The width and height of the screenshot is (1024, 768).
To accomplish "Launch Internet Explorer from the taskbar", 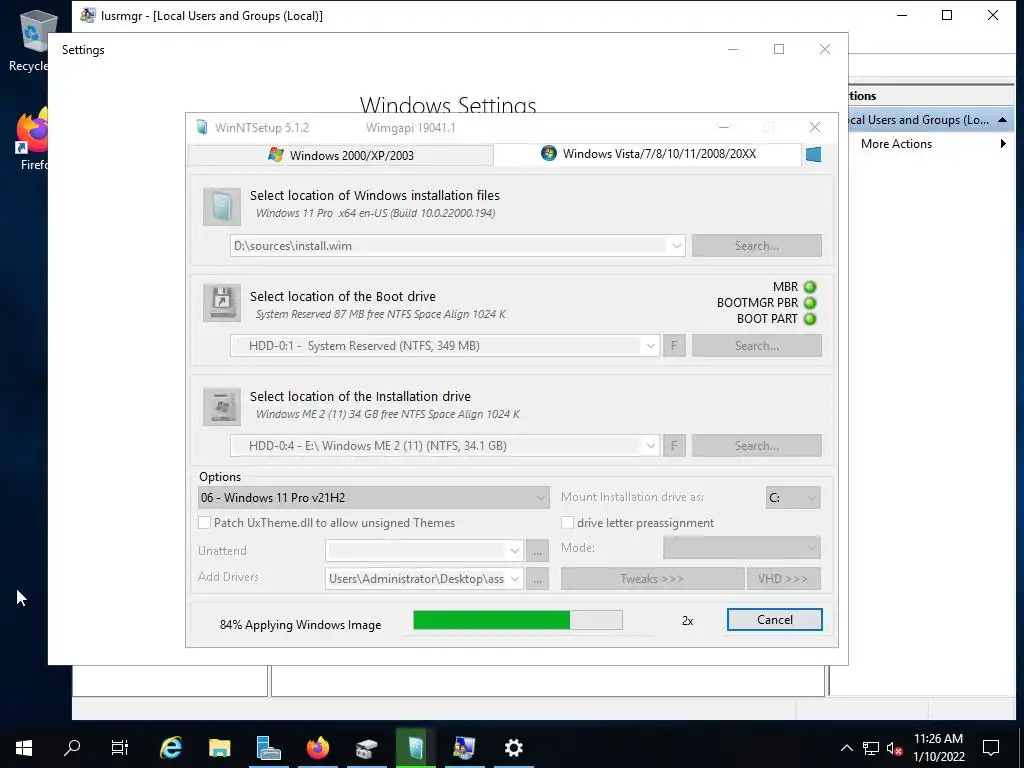I will coord(171,748).
